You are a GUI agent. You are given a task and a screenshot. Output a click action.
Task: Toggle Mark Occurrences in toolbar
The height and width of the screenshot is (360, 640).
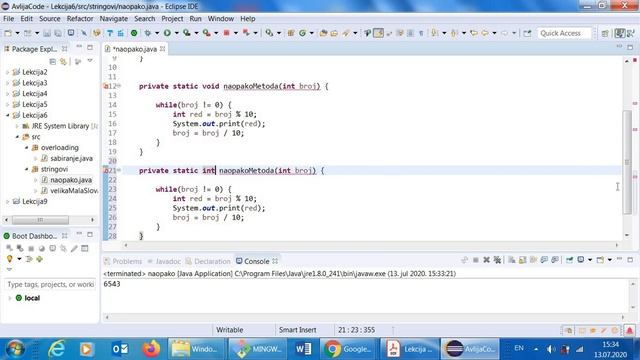click(379, 33)
